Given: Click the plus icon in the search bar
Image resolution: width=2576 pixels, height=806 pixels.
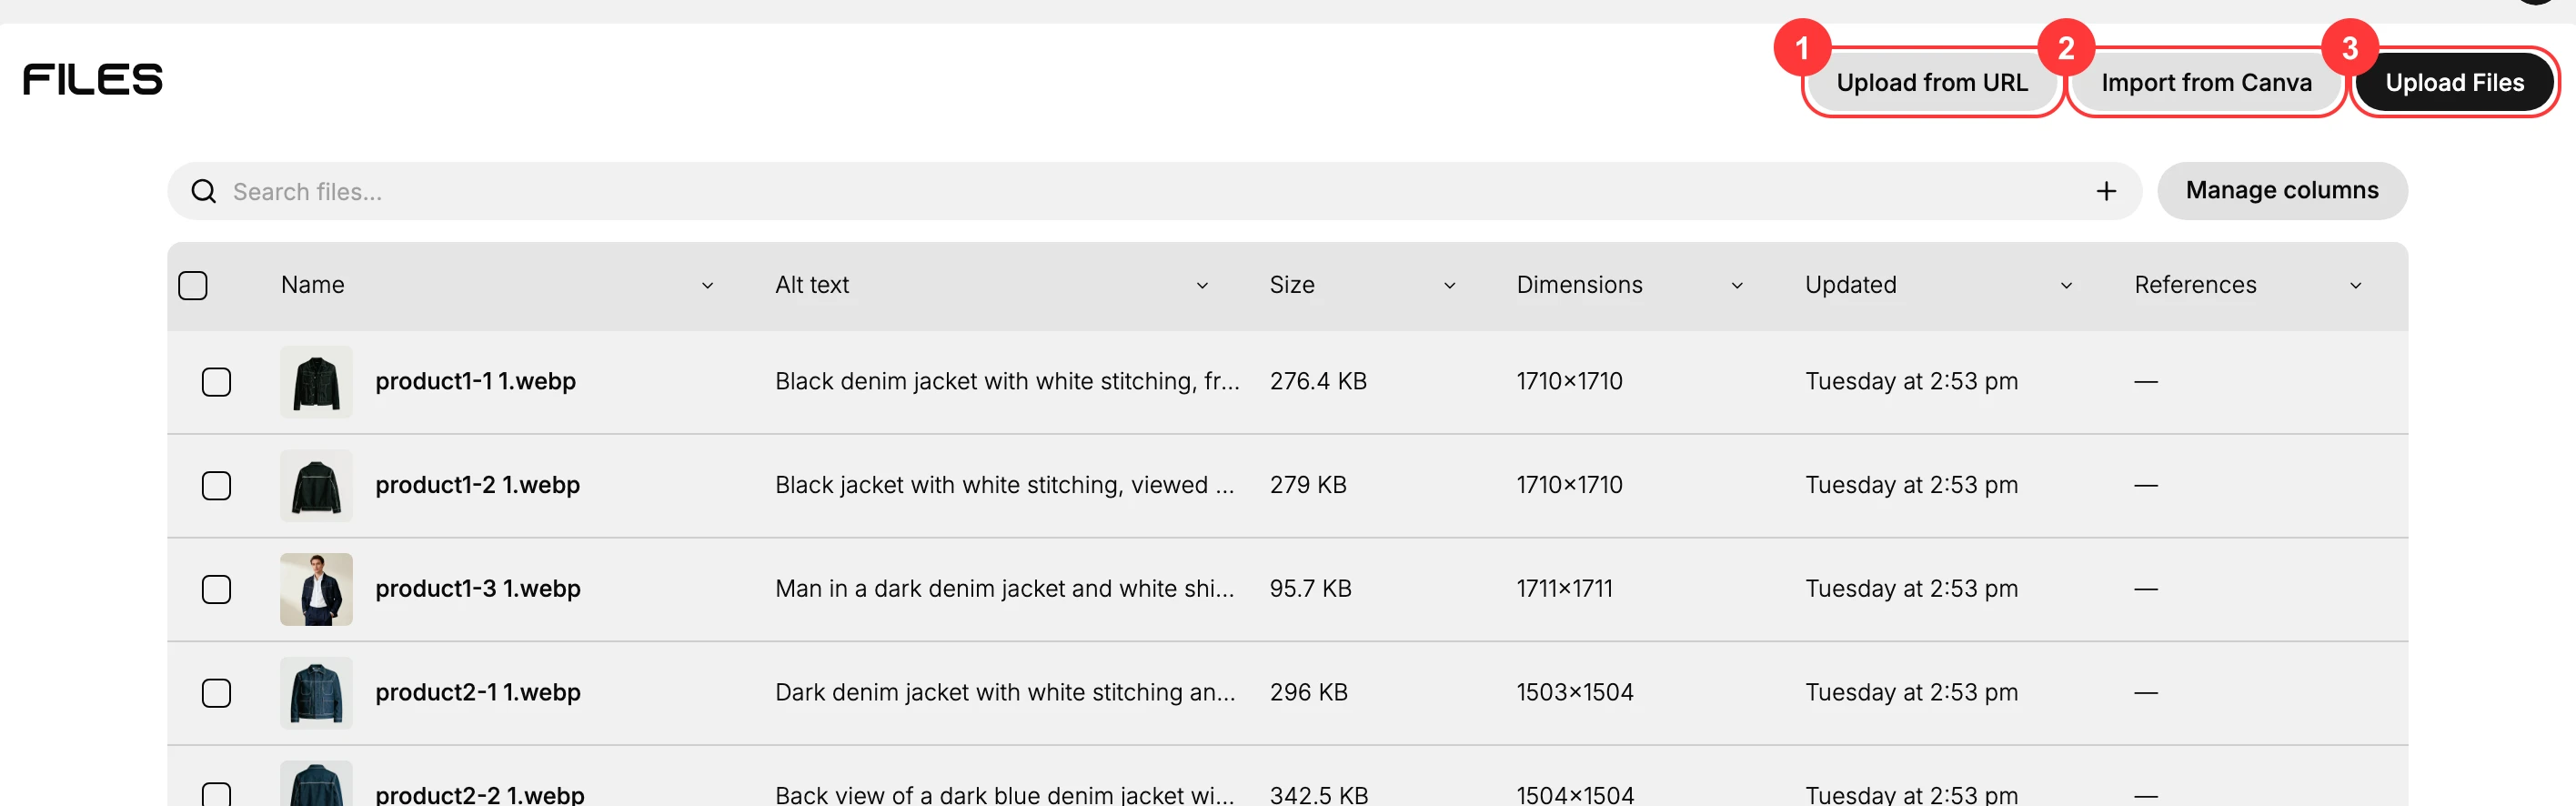Looking at the screenshot, I should (2106, 191).
